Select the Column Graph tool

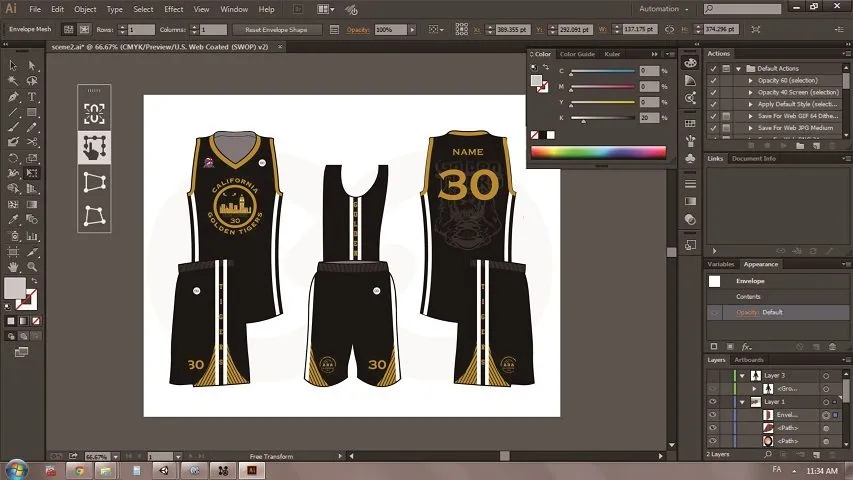pos(32,236)
